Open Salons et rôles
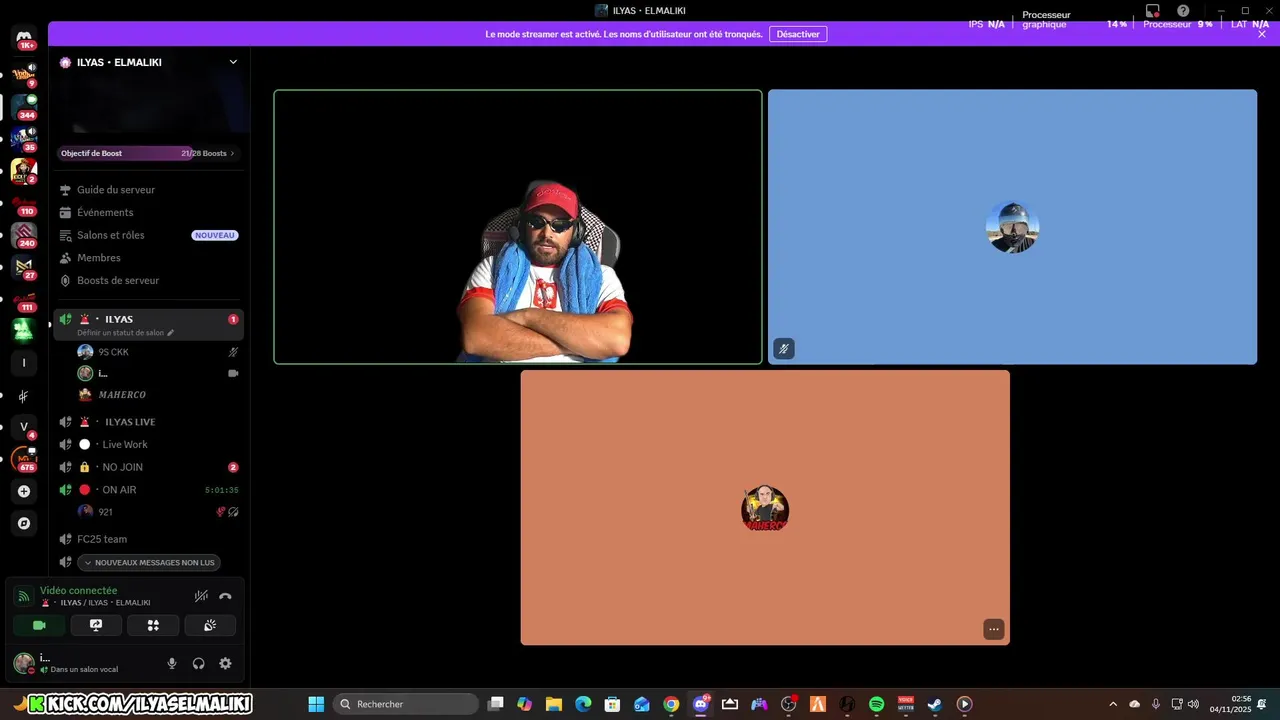This screenshot has width=1280, height=720. tap(148, 235)
